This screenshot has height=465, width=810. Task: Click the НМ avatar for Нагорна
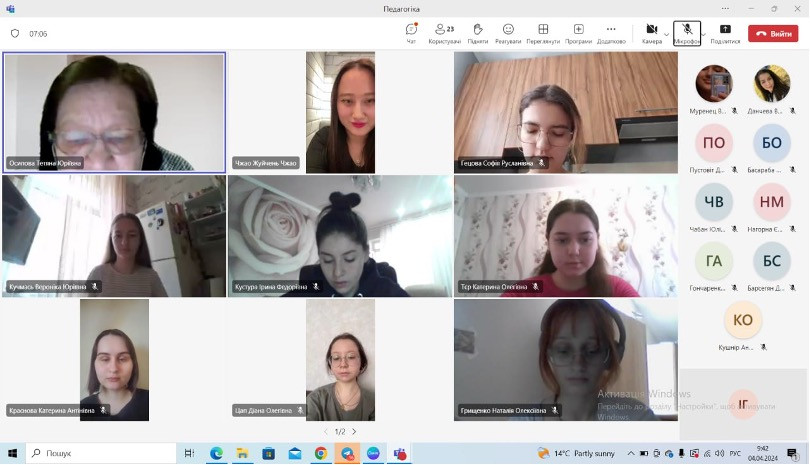[x=772, y=202]
